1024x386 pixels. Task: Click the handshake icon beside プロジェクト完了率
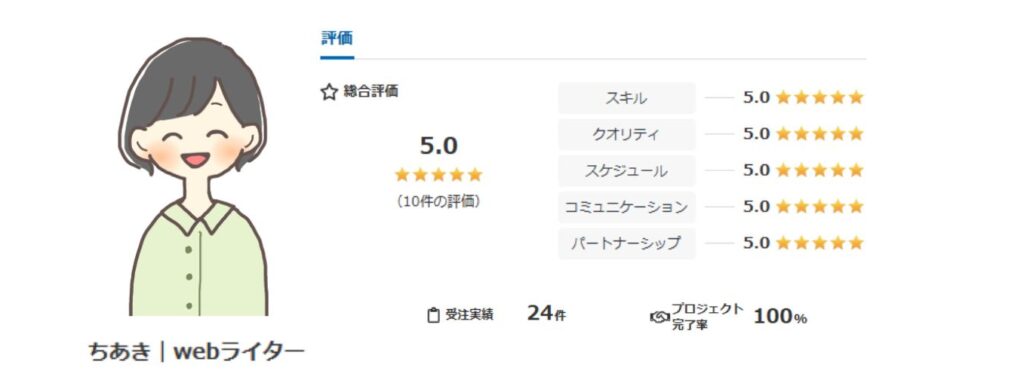660,317
